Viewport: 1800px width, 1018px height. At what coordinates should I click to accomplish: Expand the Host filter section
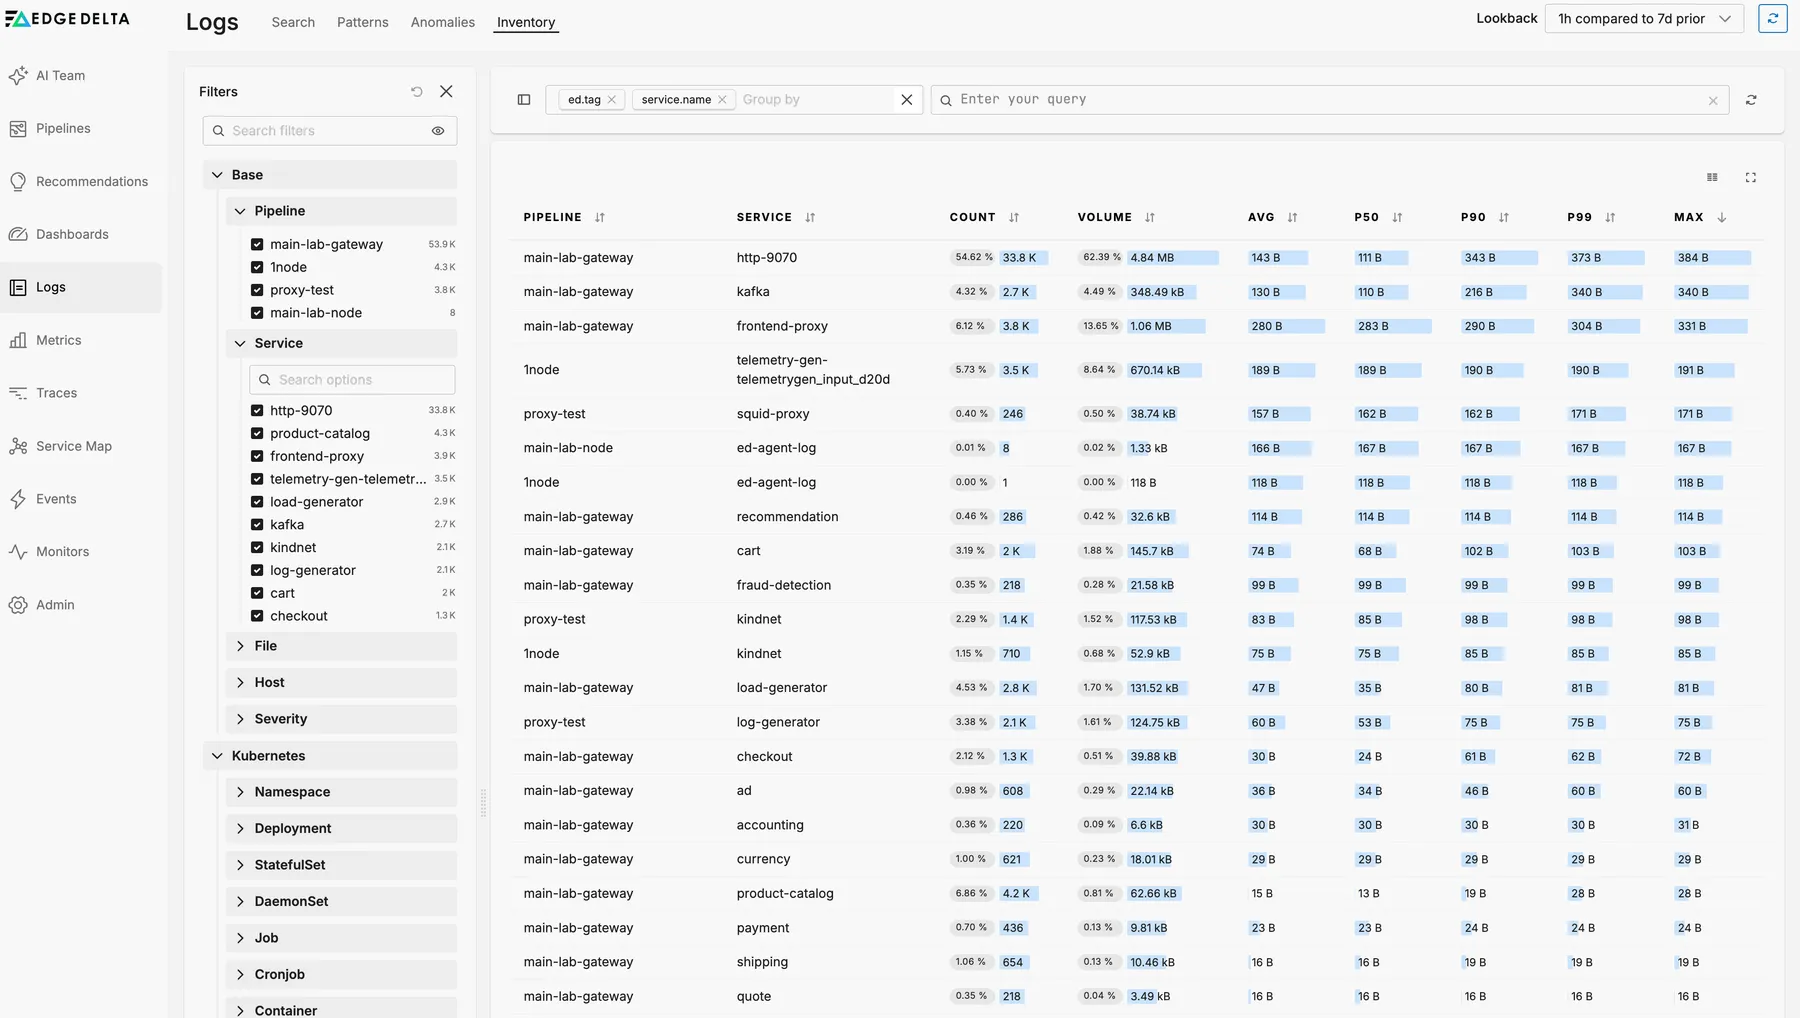tap(341, 683)
